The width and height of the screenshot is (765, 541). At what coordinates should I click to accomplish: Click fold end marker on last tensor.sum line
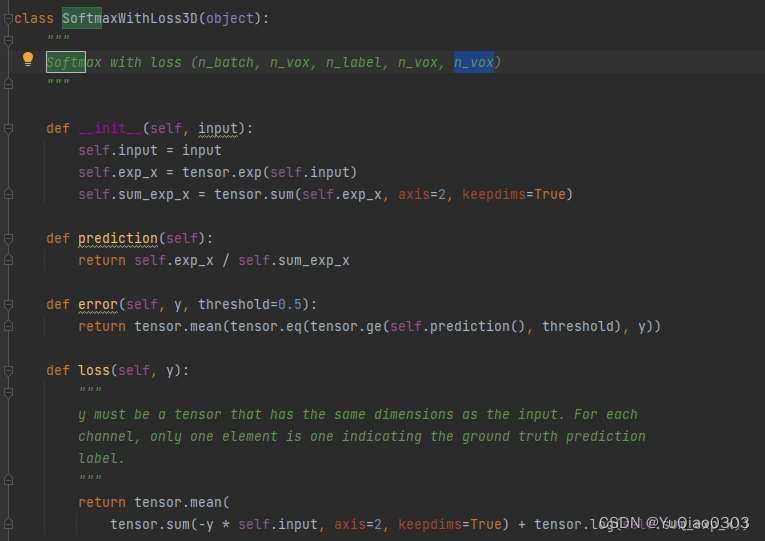click(x=8, y=524)
